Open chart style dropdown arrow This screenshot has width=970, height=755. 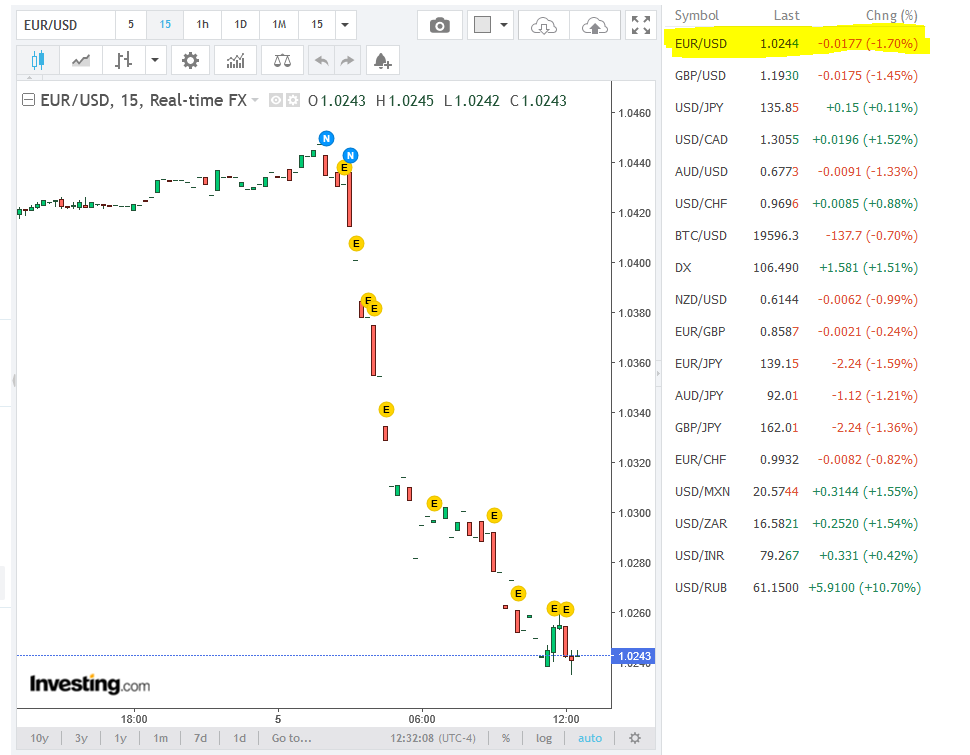pyautogui.click(x=155, y=60)
